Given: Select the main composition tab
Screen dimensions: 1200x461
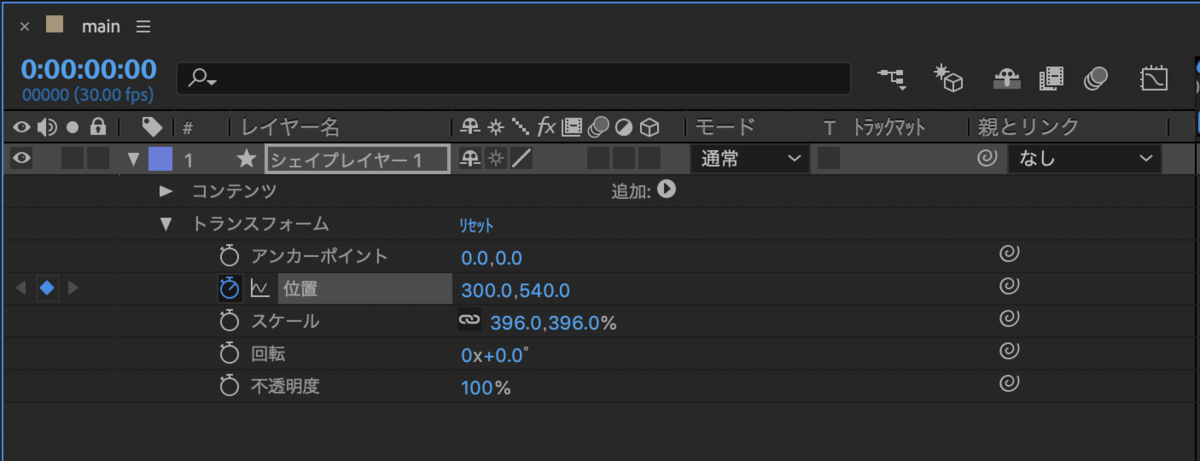Looking at the screenshot, I should point(102,26).
